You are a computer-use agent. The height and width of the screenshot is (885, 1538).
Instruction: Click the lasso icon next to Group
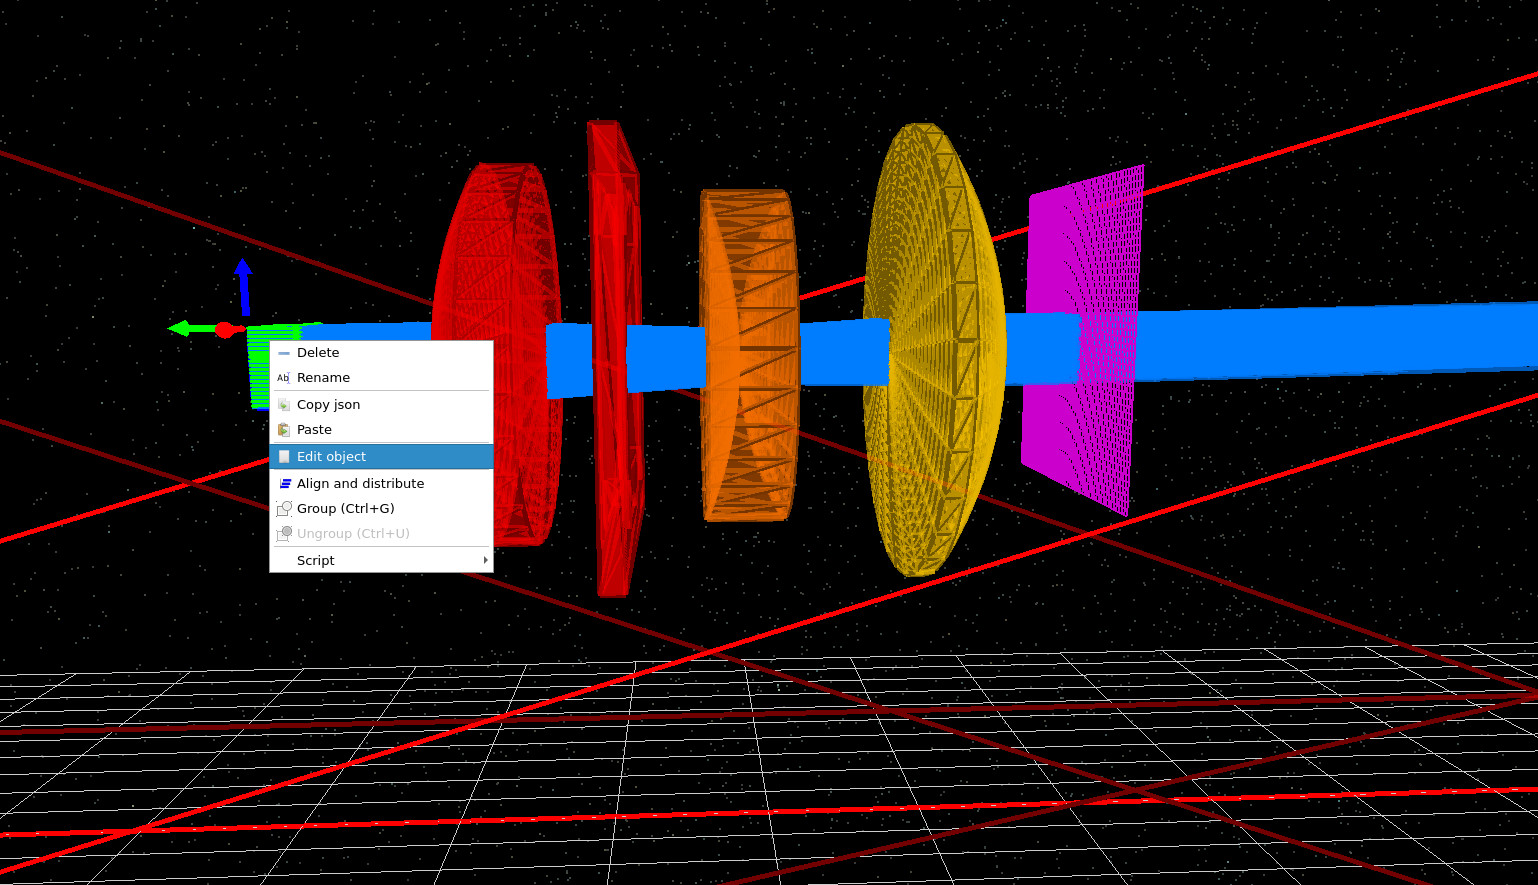click(x=283, y=508)
